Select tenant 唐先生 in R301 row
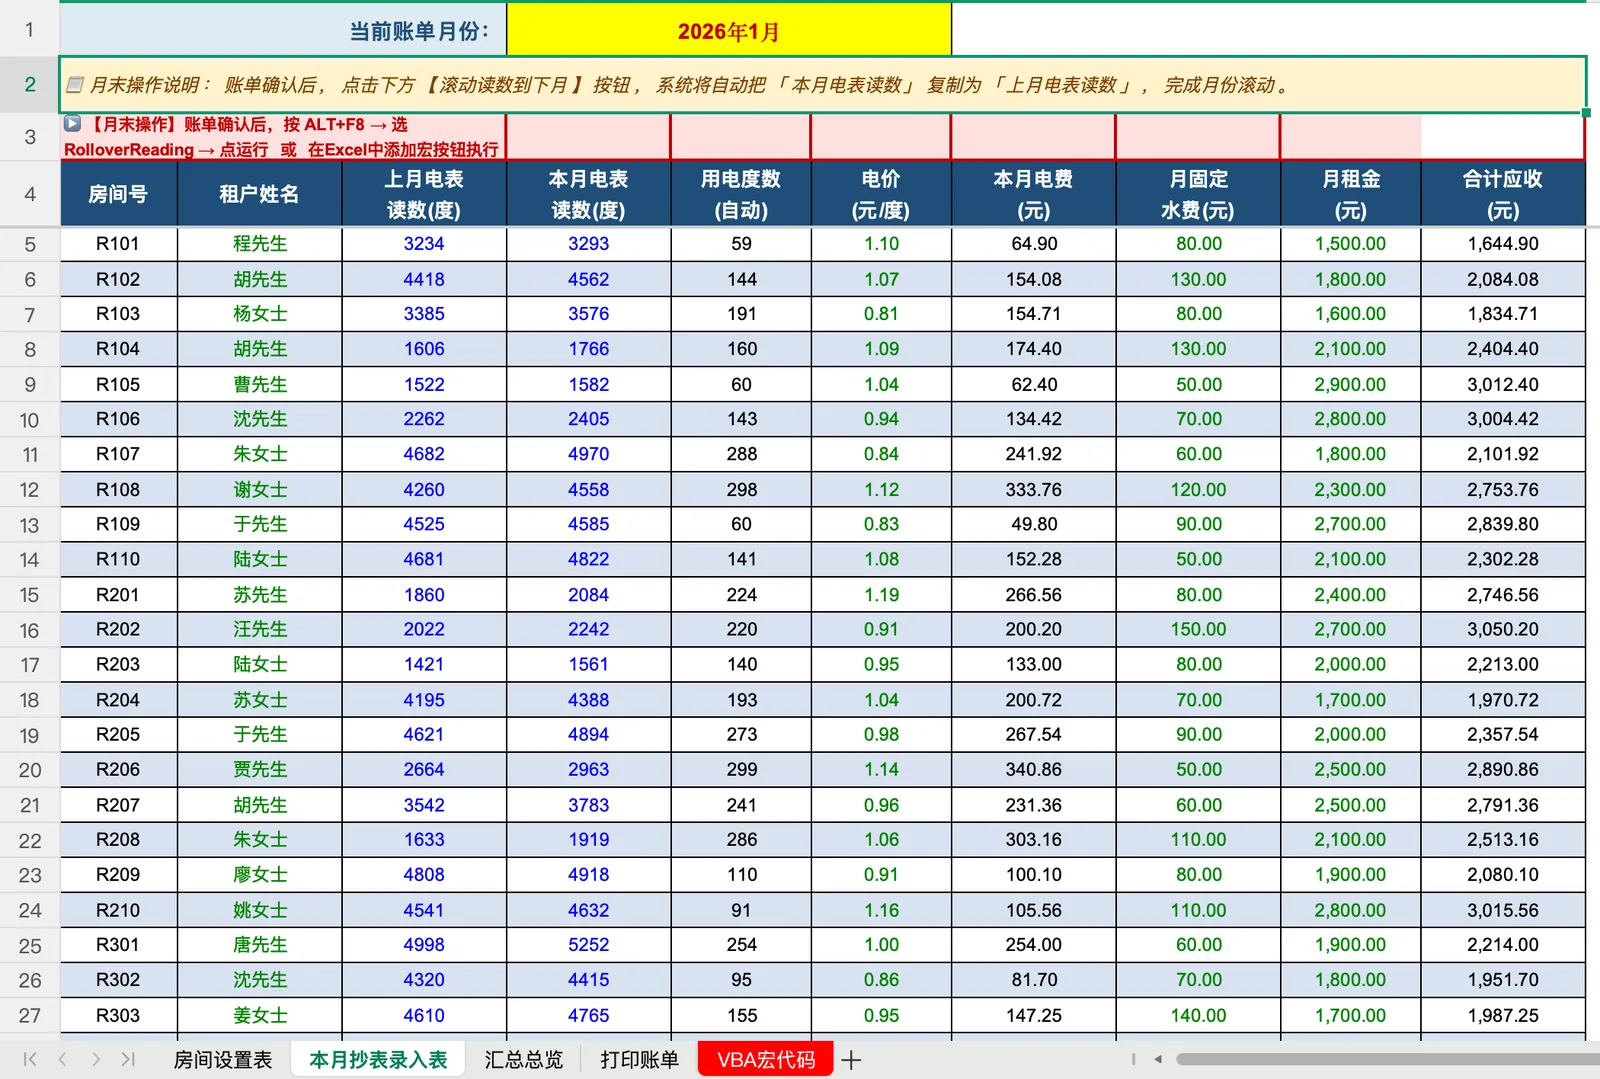This screenshot has height=1079, width=1600. tap(260, 945)
